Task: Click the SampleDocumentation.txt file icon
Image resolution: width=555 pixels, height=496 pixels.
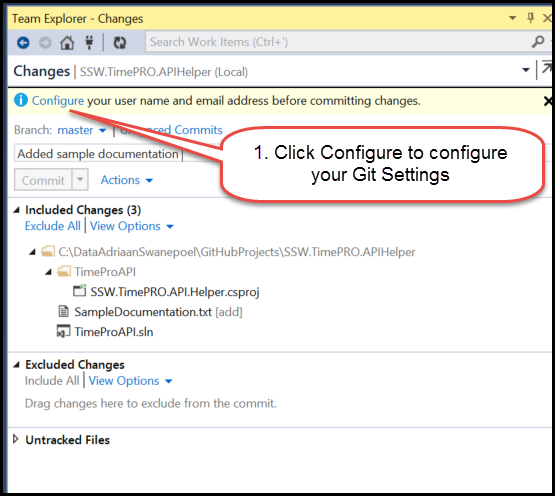Action: 63,312
